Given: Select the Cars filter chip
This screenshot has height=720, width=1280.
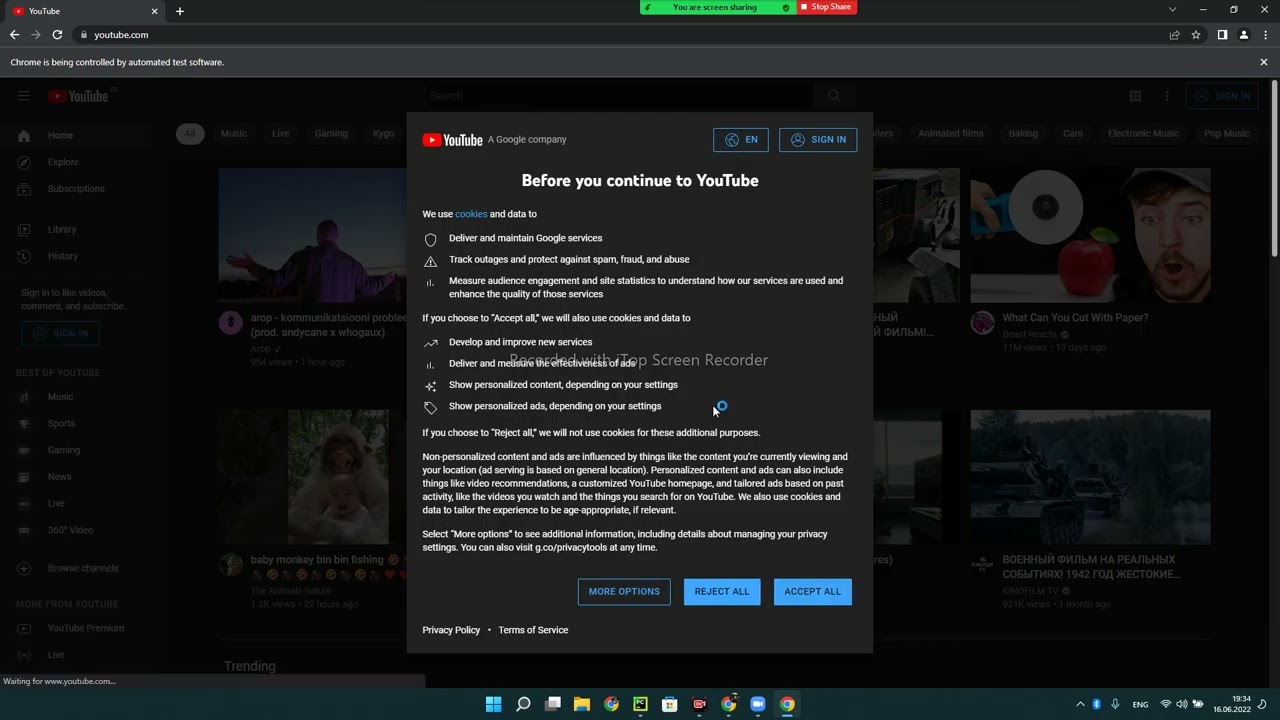Looking at the screenshot, I should 1072,133.
